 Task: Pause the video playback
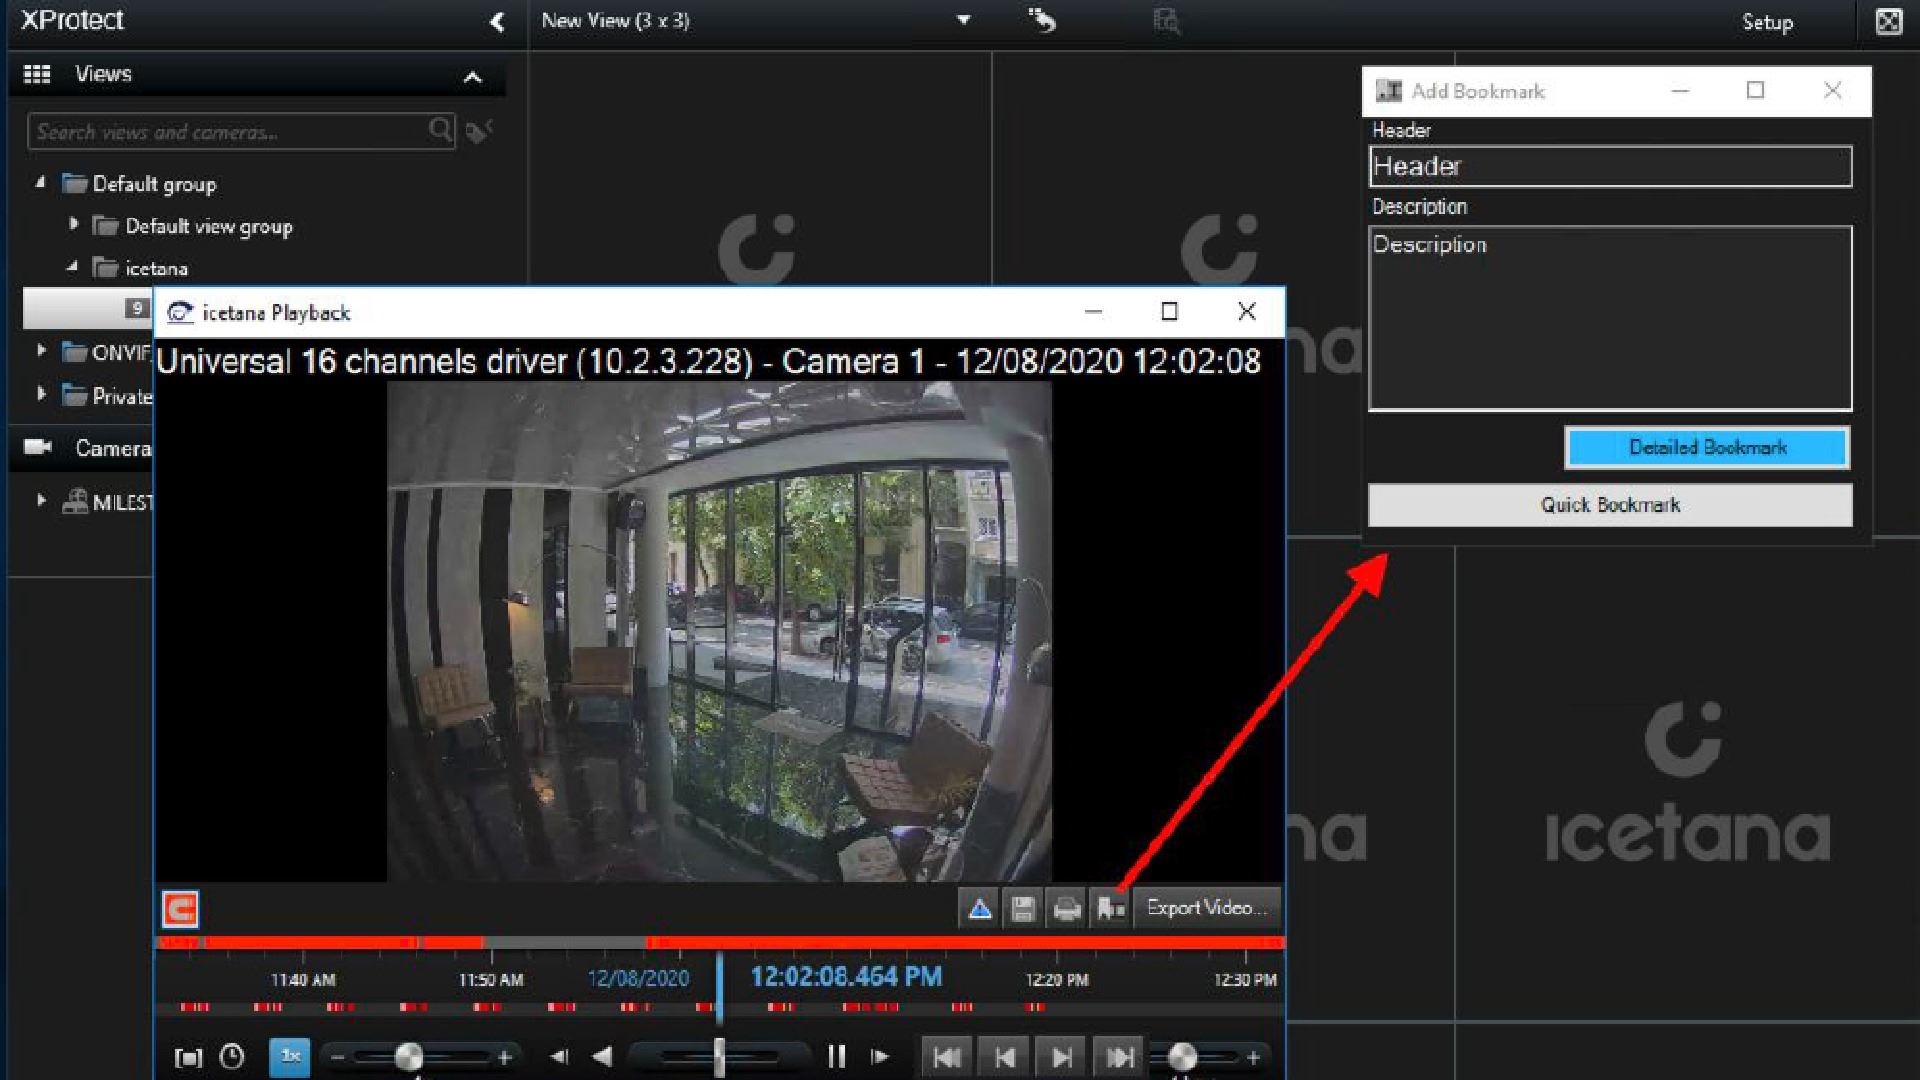coord(837,1057)
